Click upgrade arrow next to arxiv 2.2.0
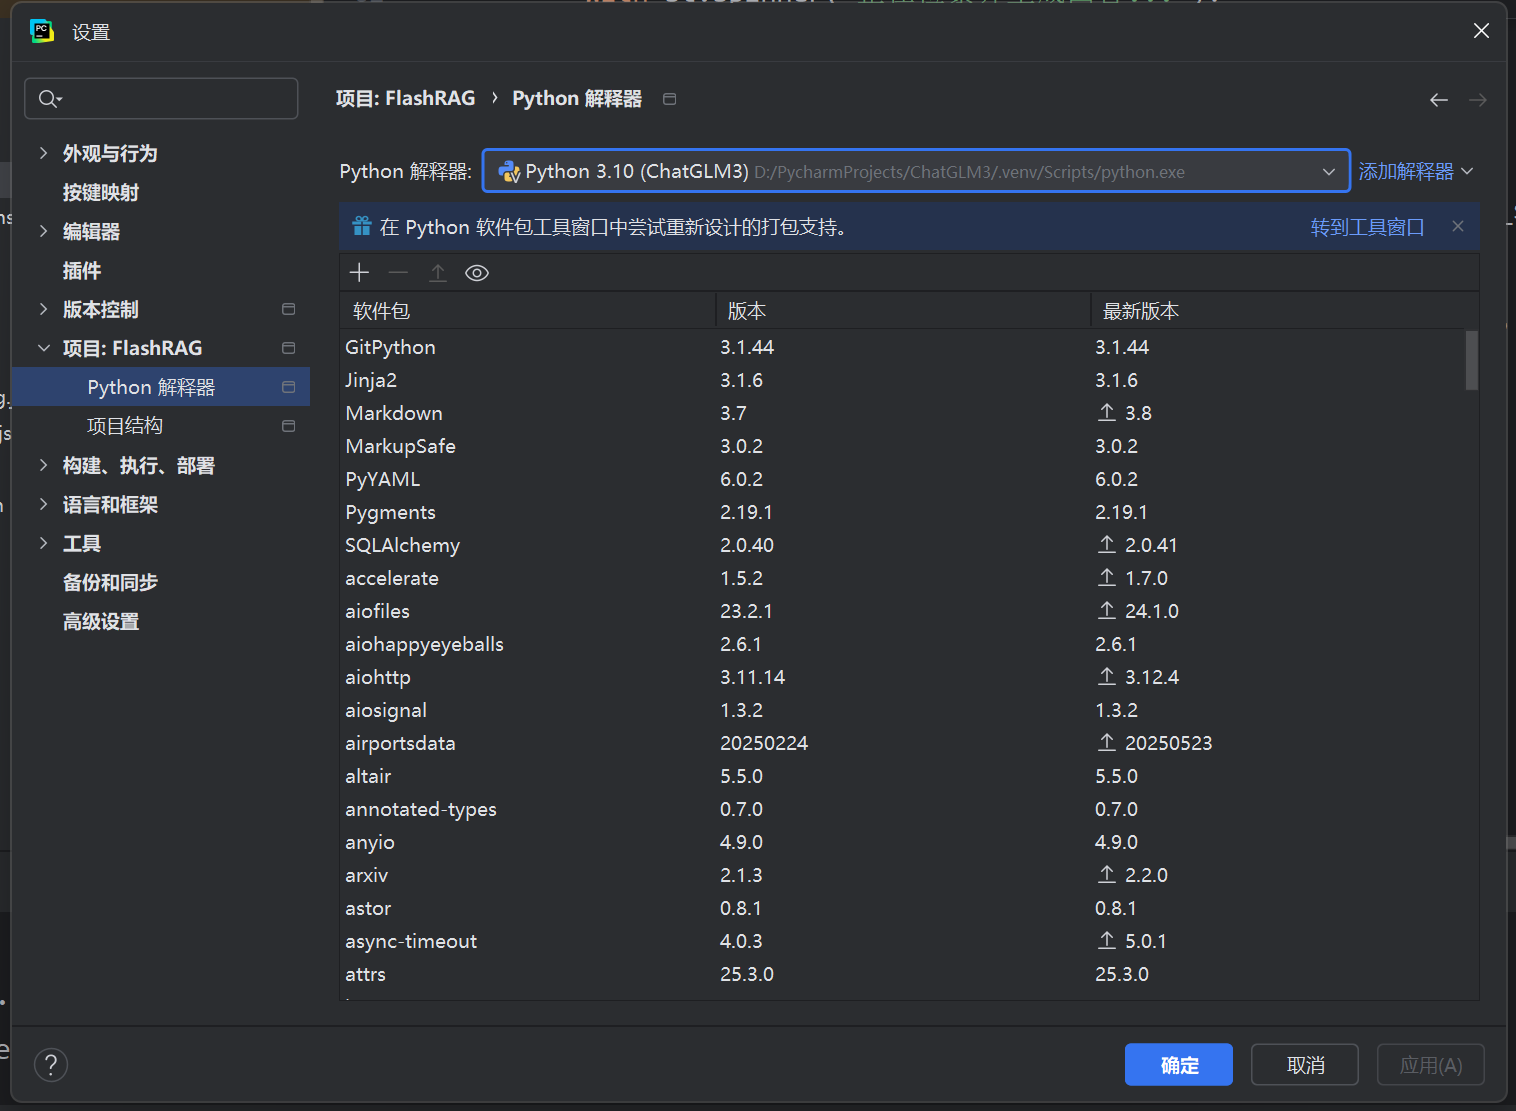 (x=1107, y=875)
